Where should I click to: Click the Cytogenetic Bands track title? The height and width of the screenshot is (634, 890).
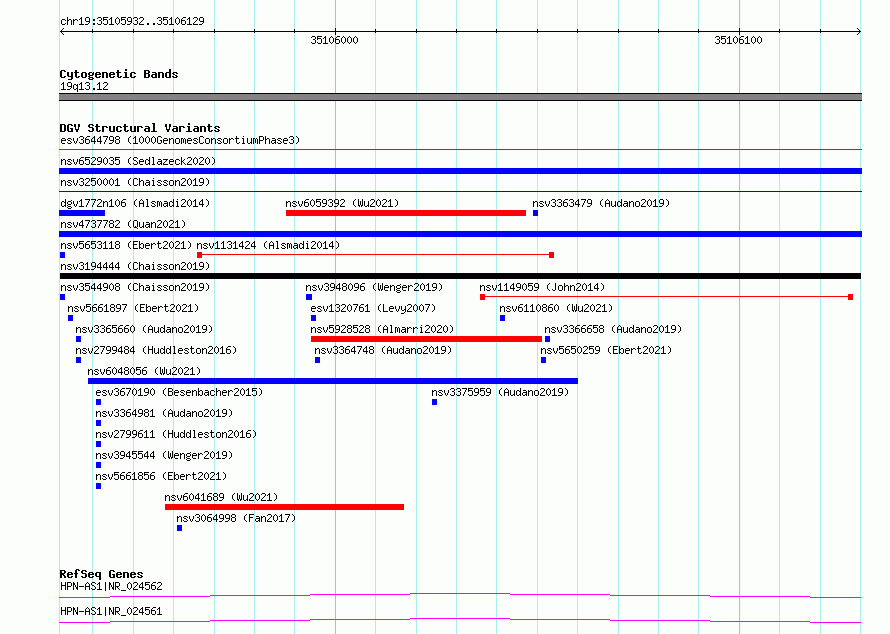(119, 74)
